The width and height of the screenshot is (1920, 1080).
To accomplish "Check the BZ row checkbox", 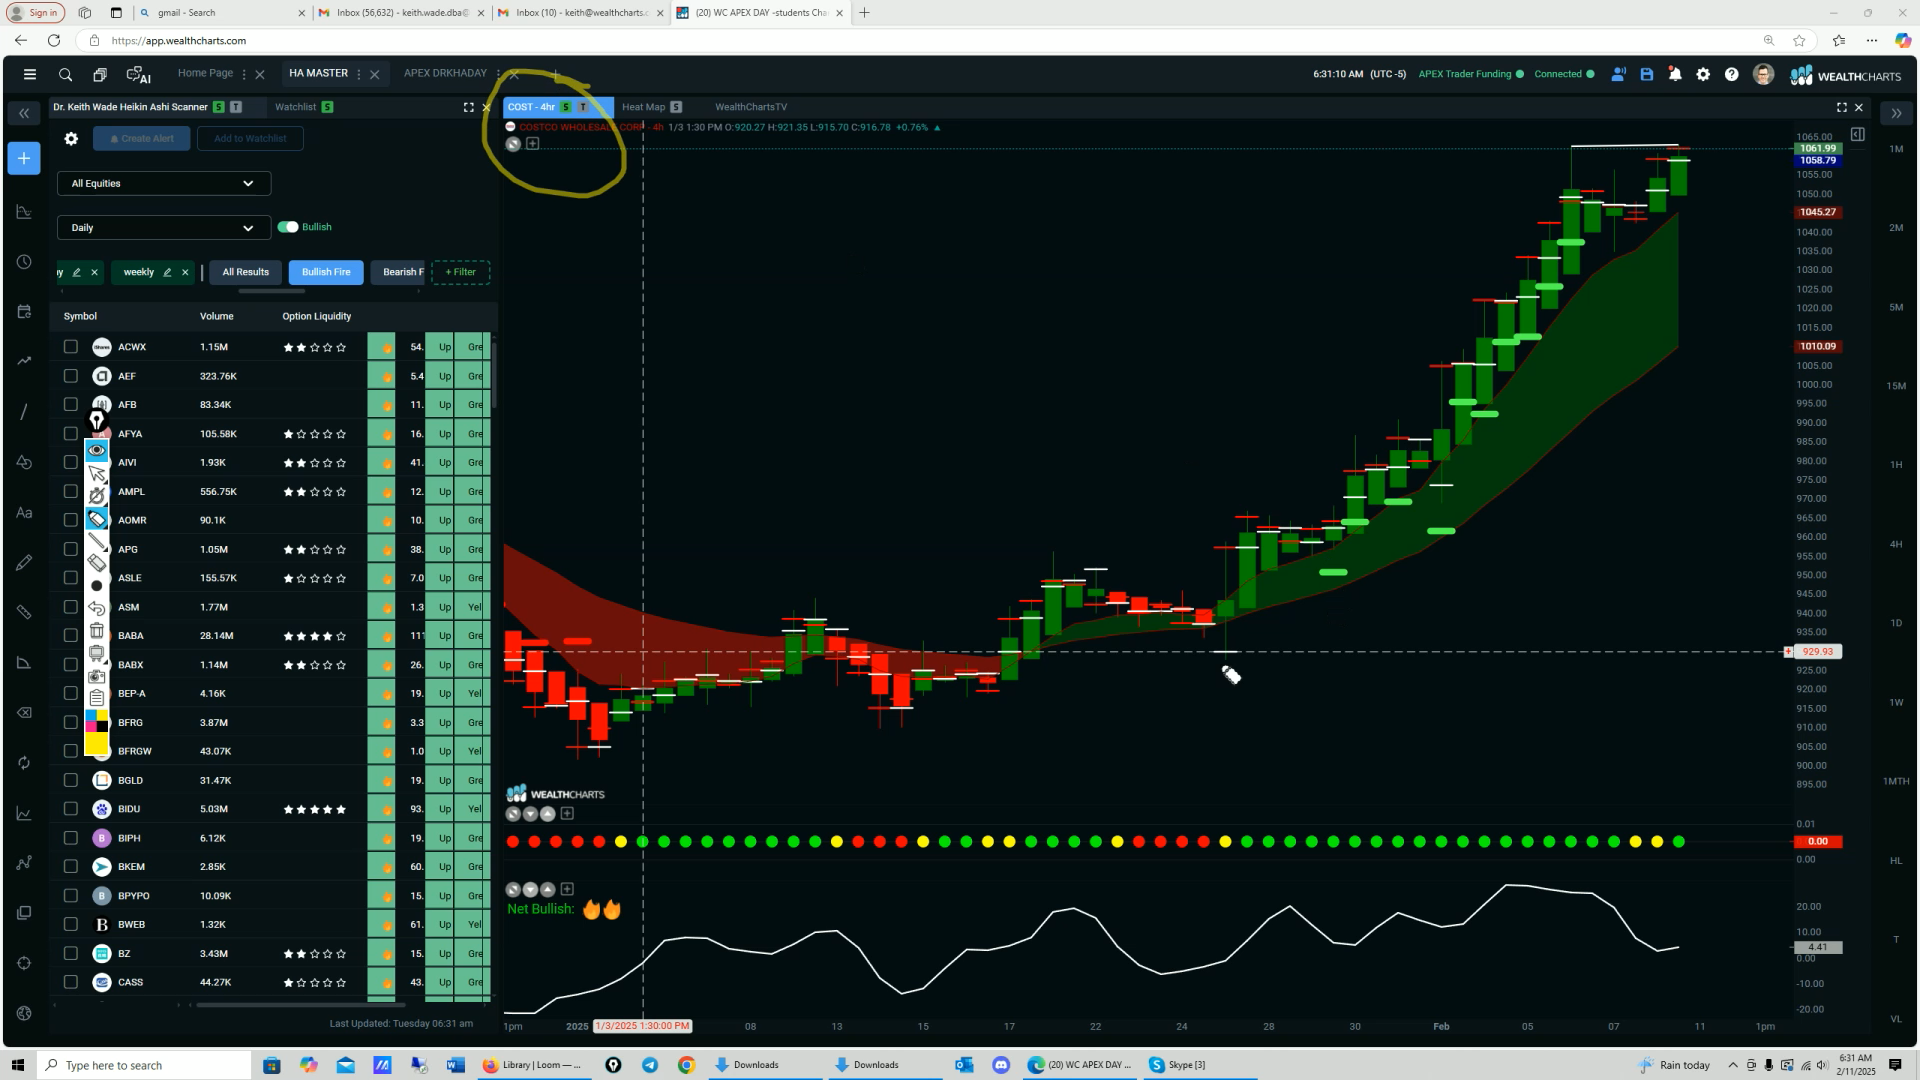I will (70, 954).
